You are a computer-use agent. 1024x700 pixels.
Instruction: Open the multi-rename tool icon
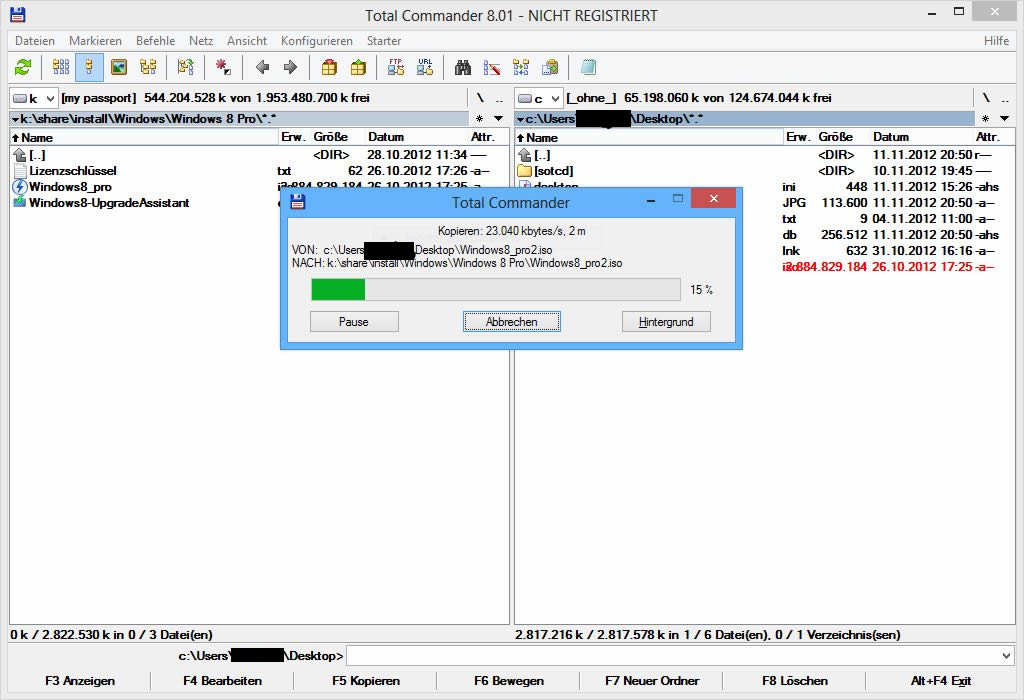pos(492,67)
